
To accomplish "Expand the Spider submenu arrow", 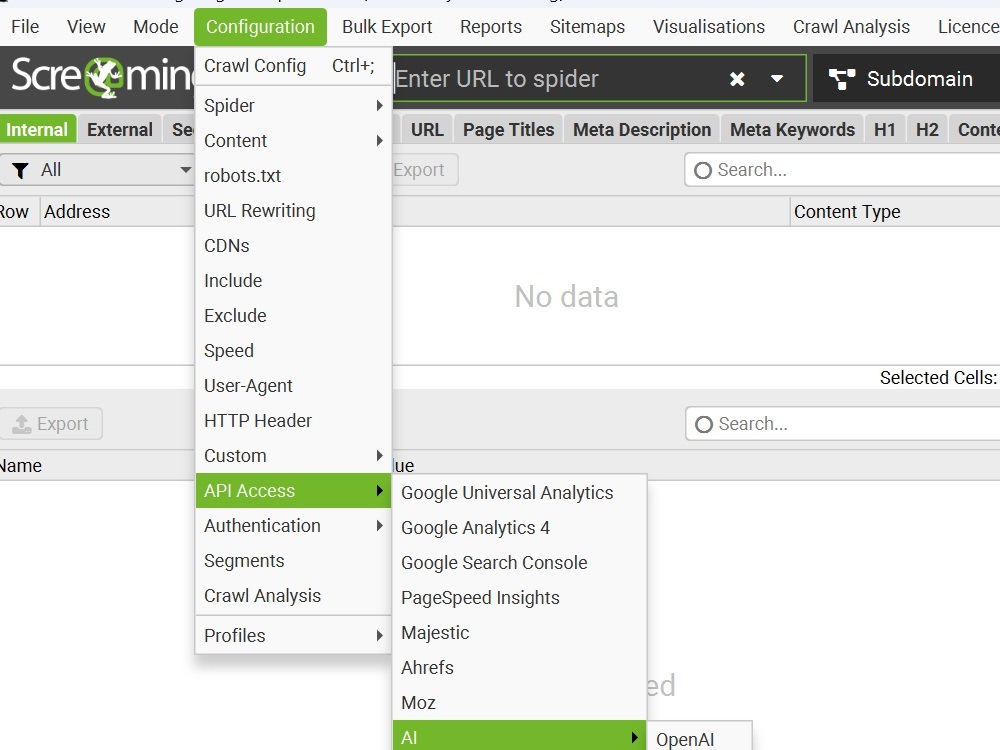I will (x=379, y=105).
